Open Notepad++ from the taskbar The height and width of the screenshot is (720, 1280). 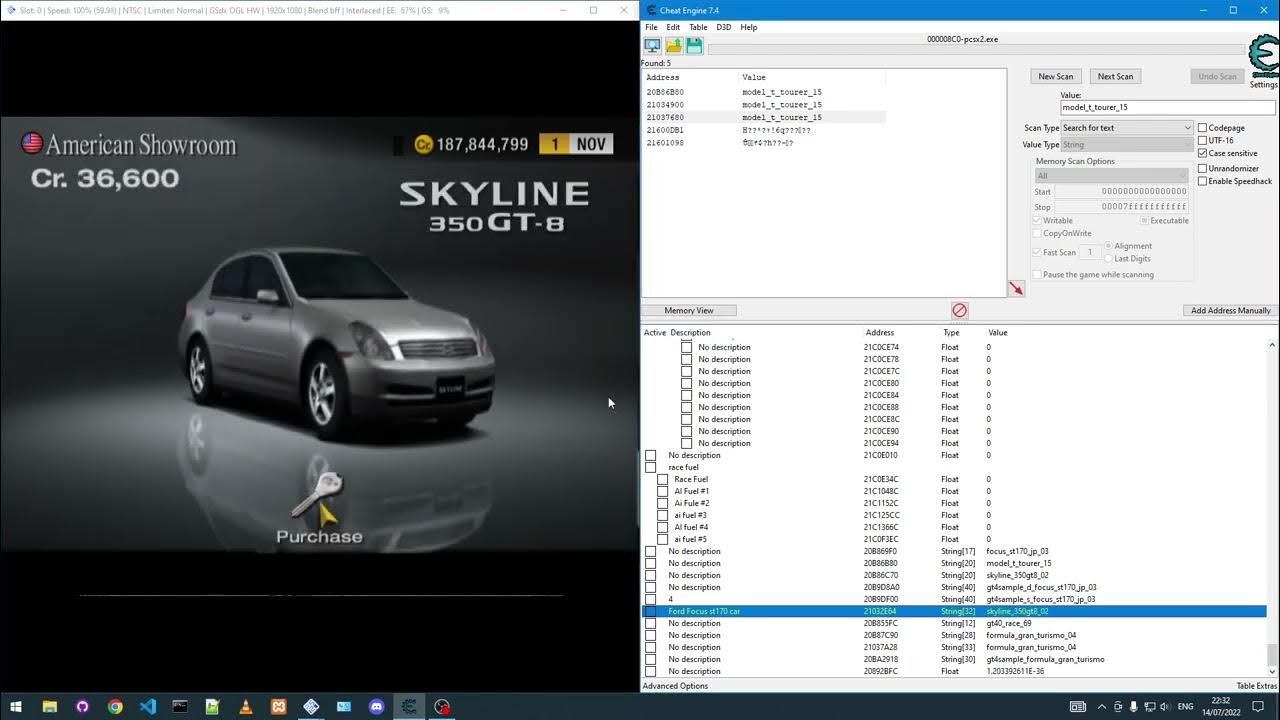pyautogui.click(x=213, y=706)
